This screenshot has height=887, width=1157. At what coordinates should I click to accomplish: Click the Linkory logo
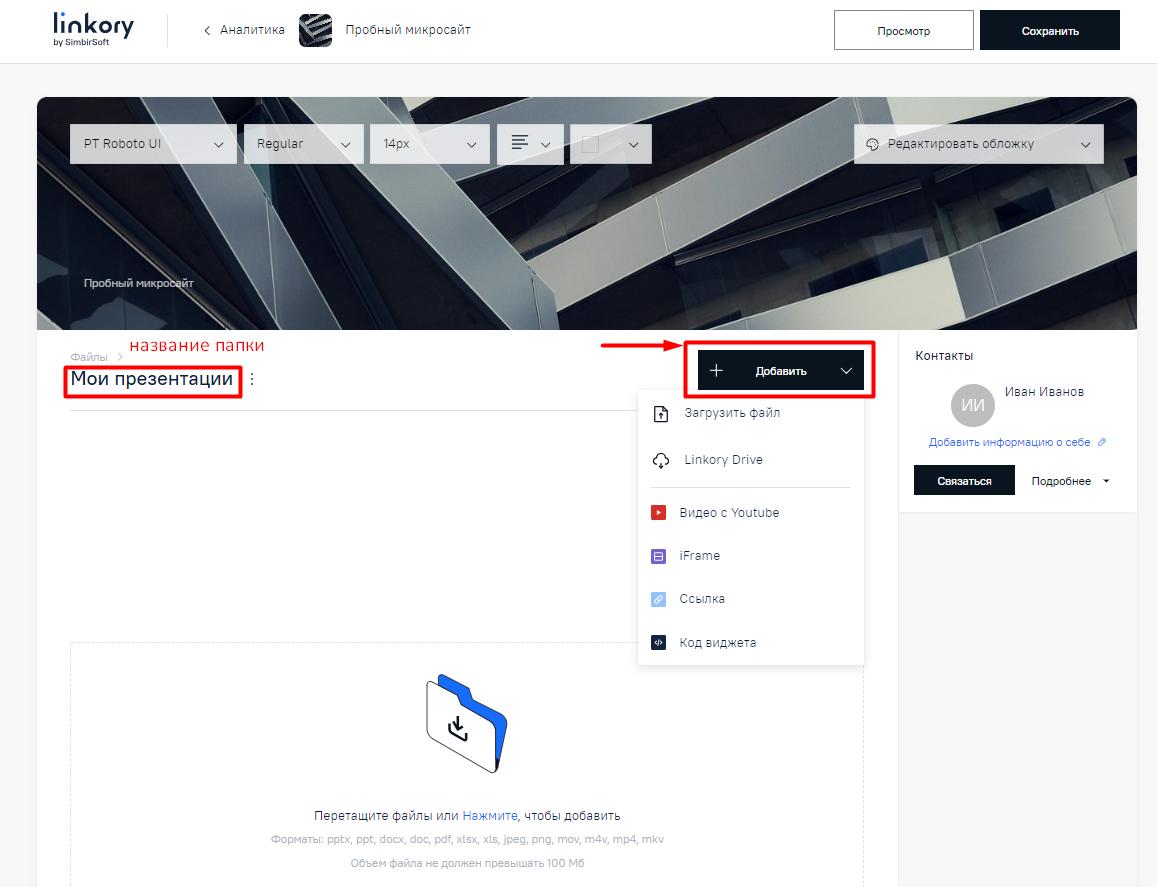coord(92,30)
